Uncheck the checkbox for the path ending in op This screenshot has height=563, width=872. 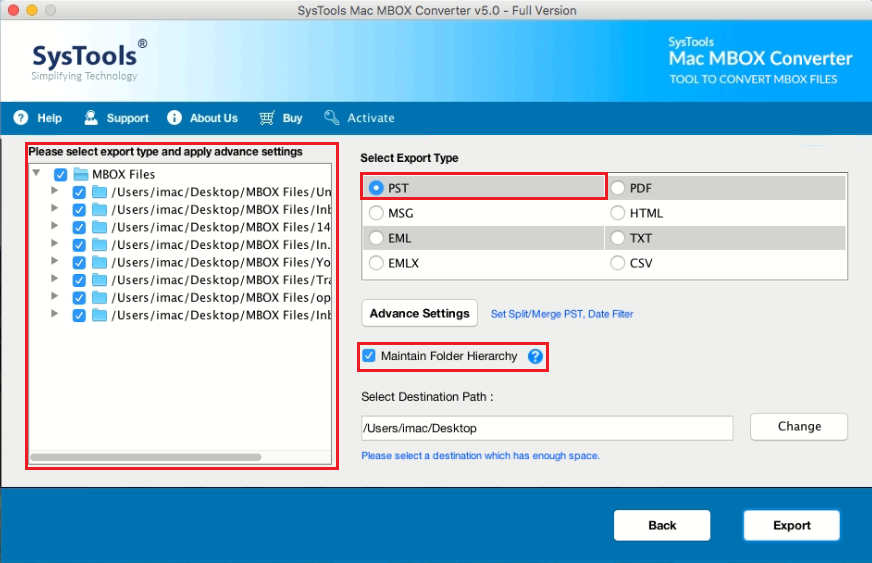point(79,298)
